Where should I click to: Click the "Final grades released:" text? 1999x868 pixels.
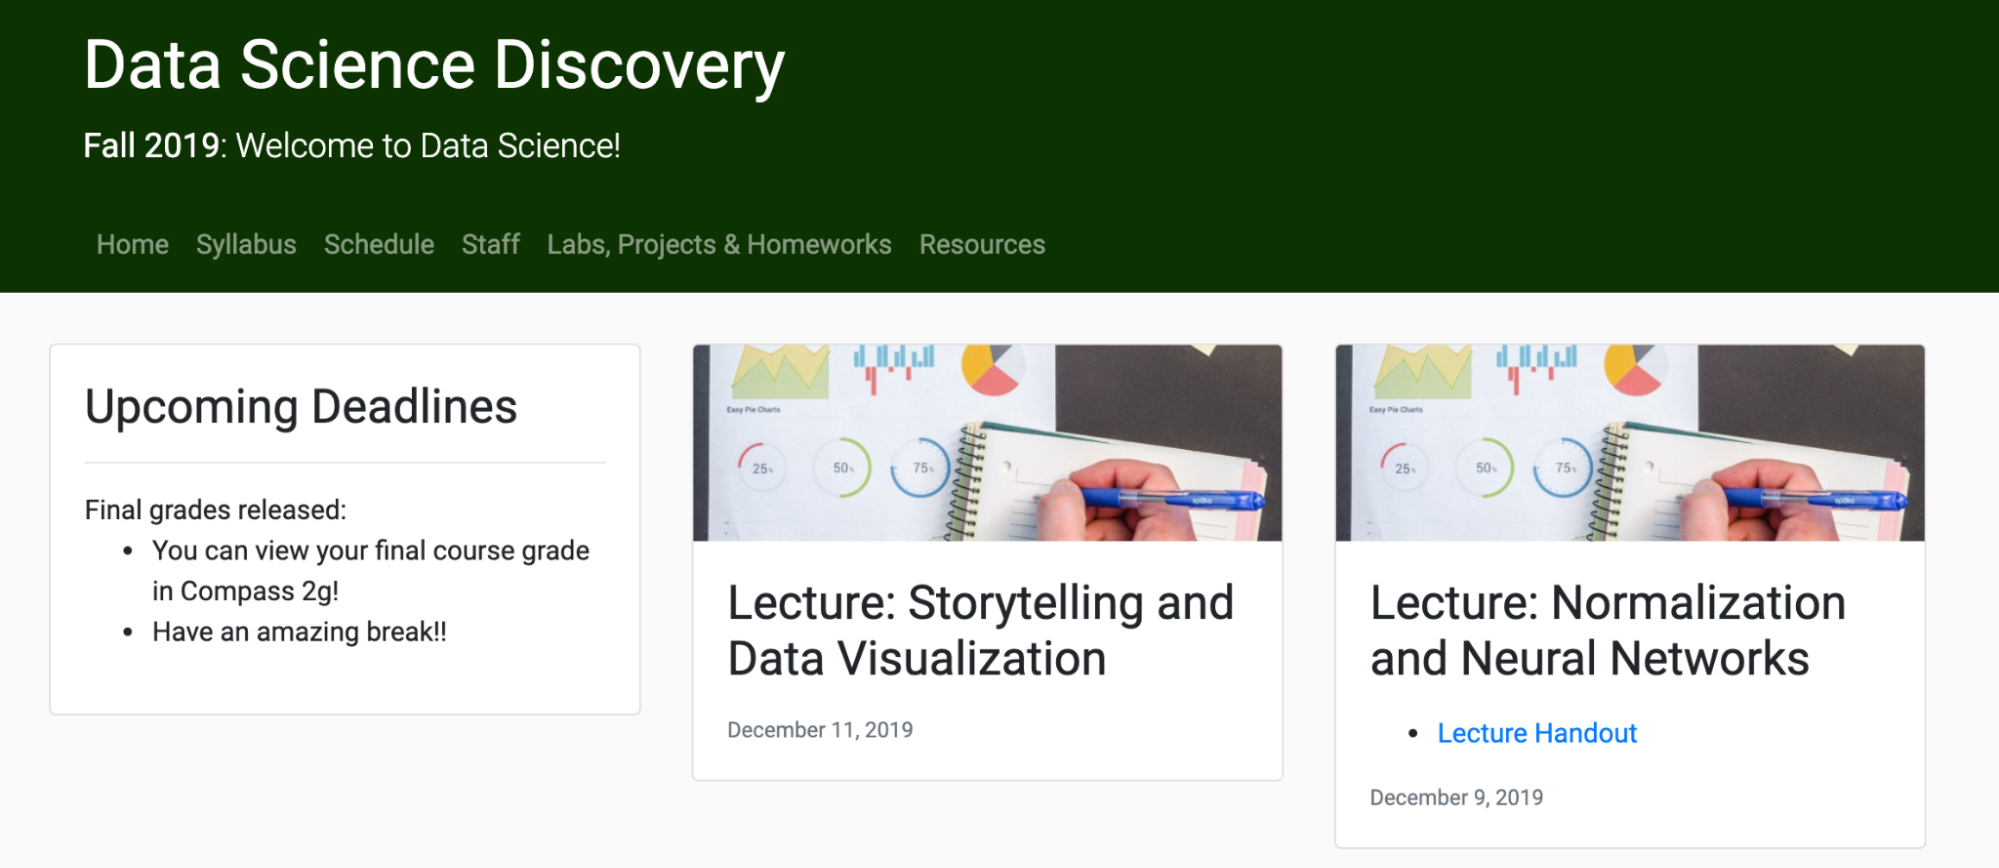[215, 510]
